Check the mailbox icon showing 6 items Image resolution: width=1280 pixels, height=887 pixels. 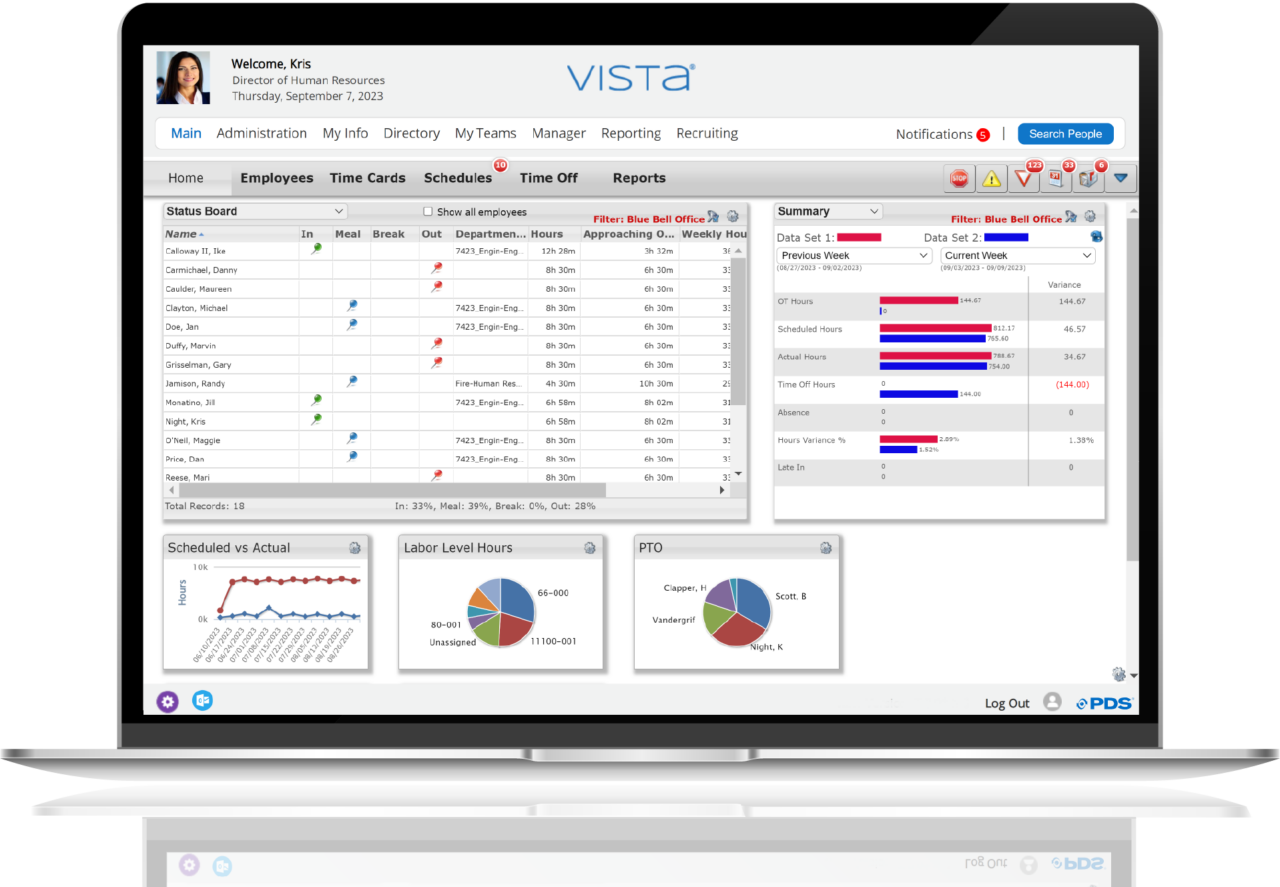pos(1088,178)
